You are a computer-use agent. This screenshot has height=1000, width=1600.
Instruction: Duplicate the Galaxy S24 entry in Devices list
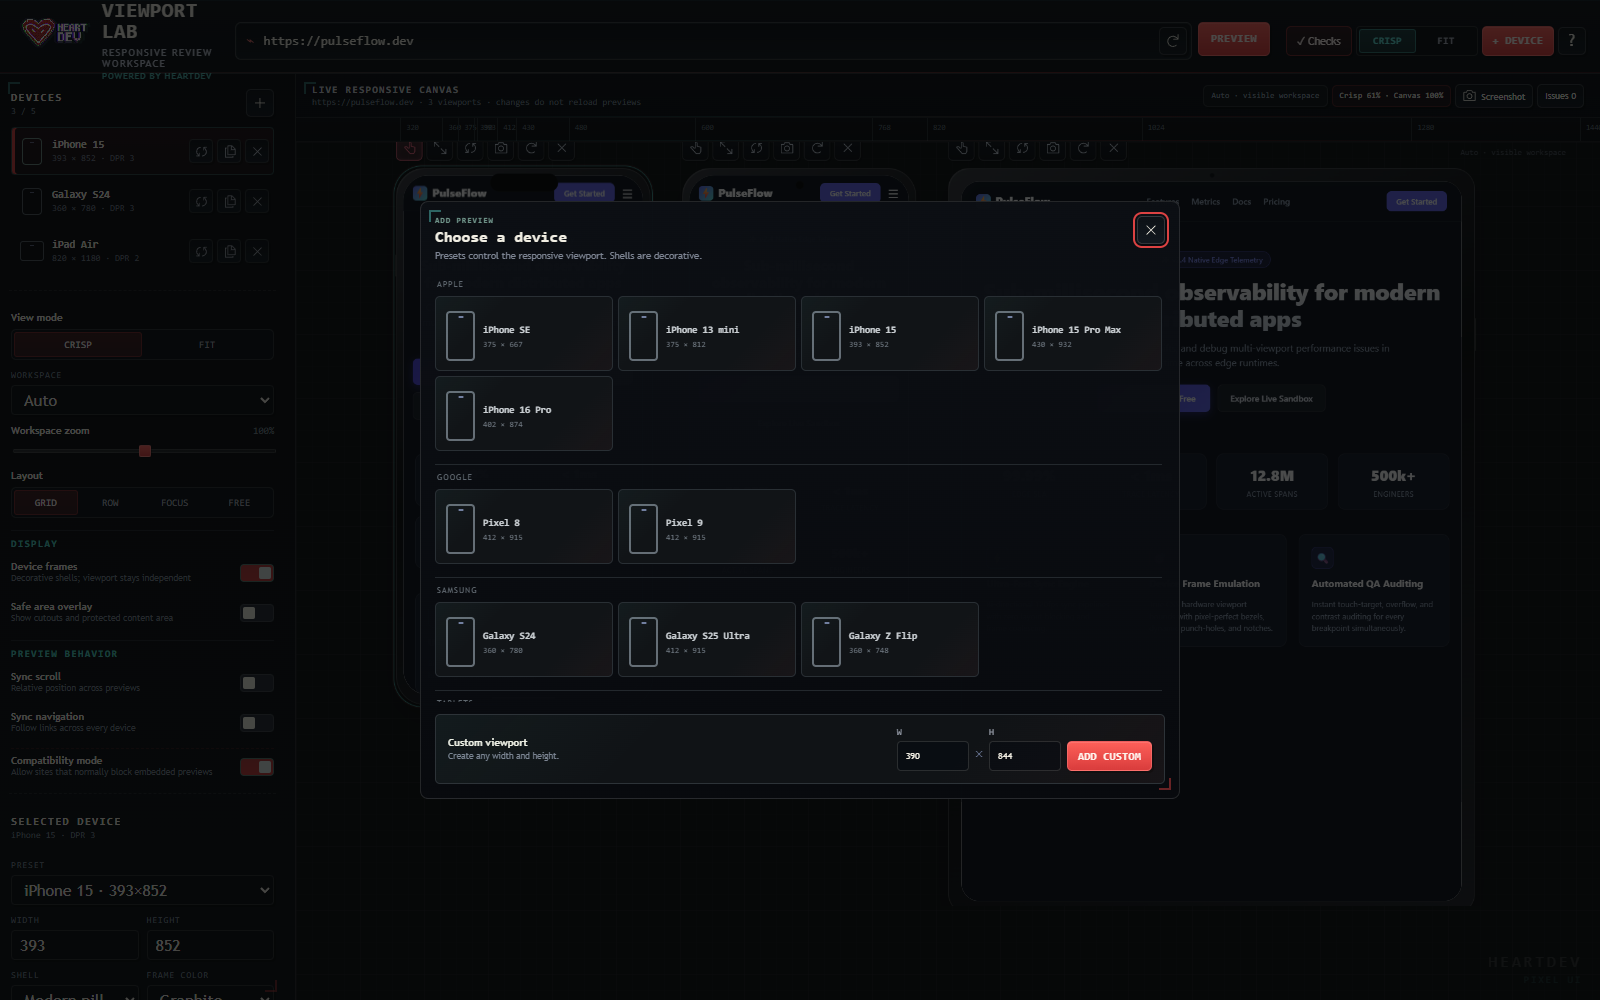(x=230, y=201)
